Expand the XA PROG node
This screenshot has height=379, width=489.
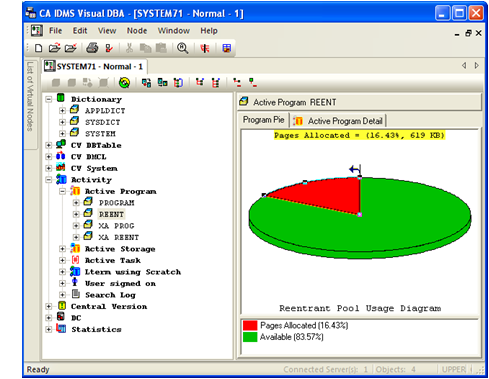pos(76,226)
